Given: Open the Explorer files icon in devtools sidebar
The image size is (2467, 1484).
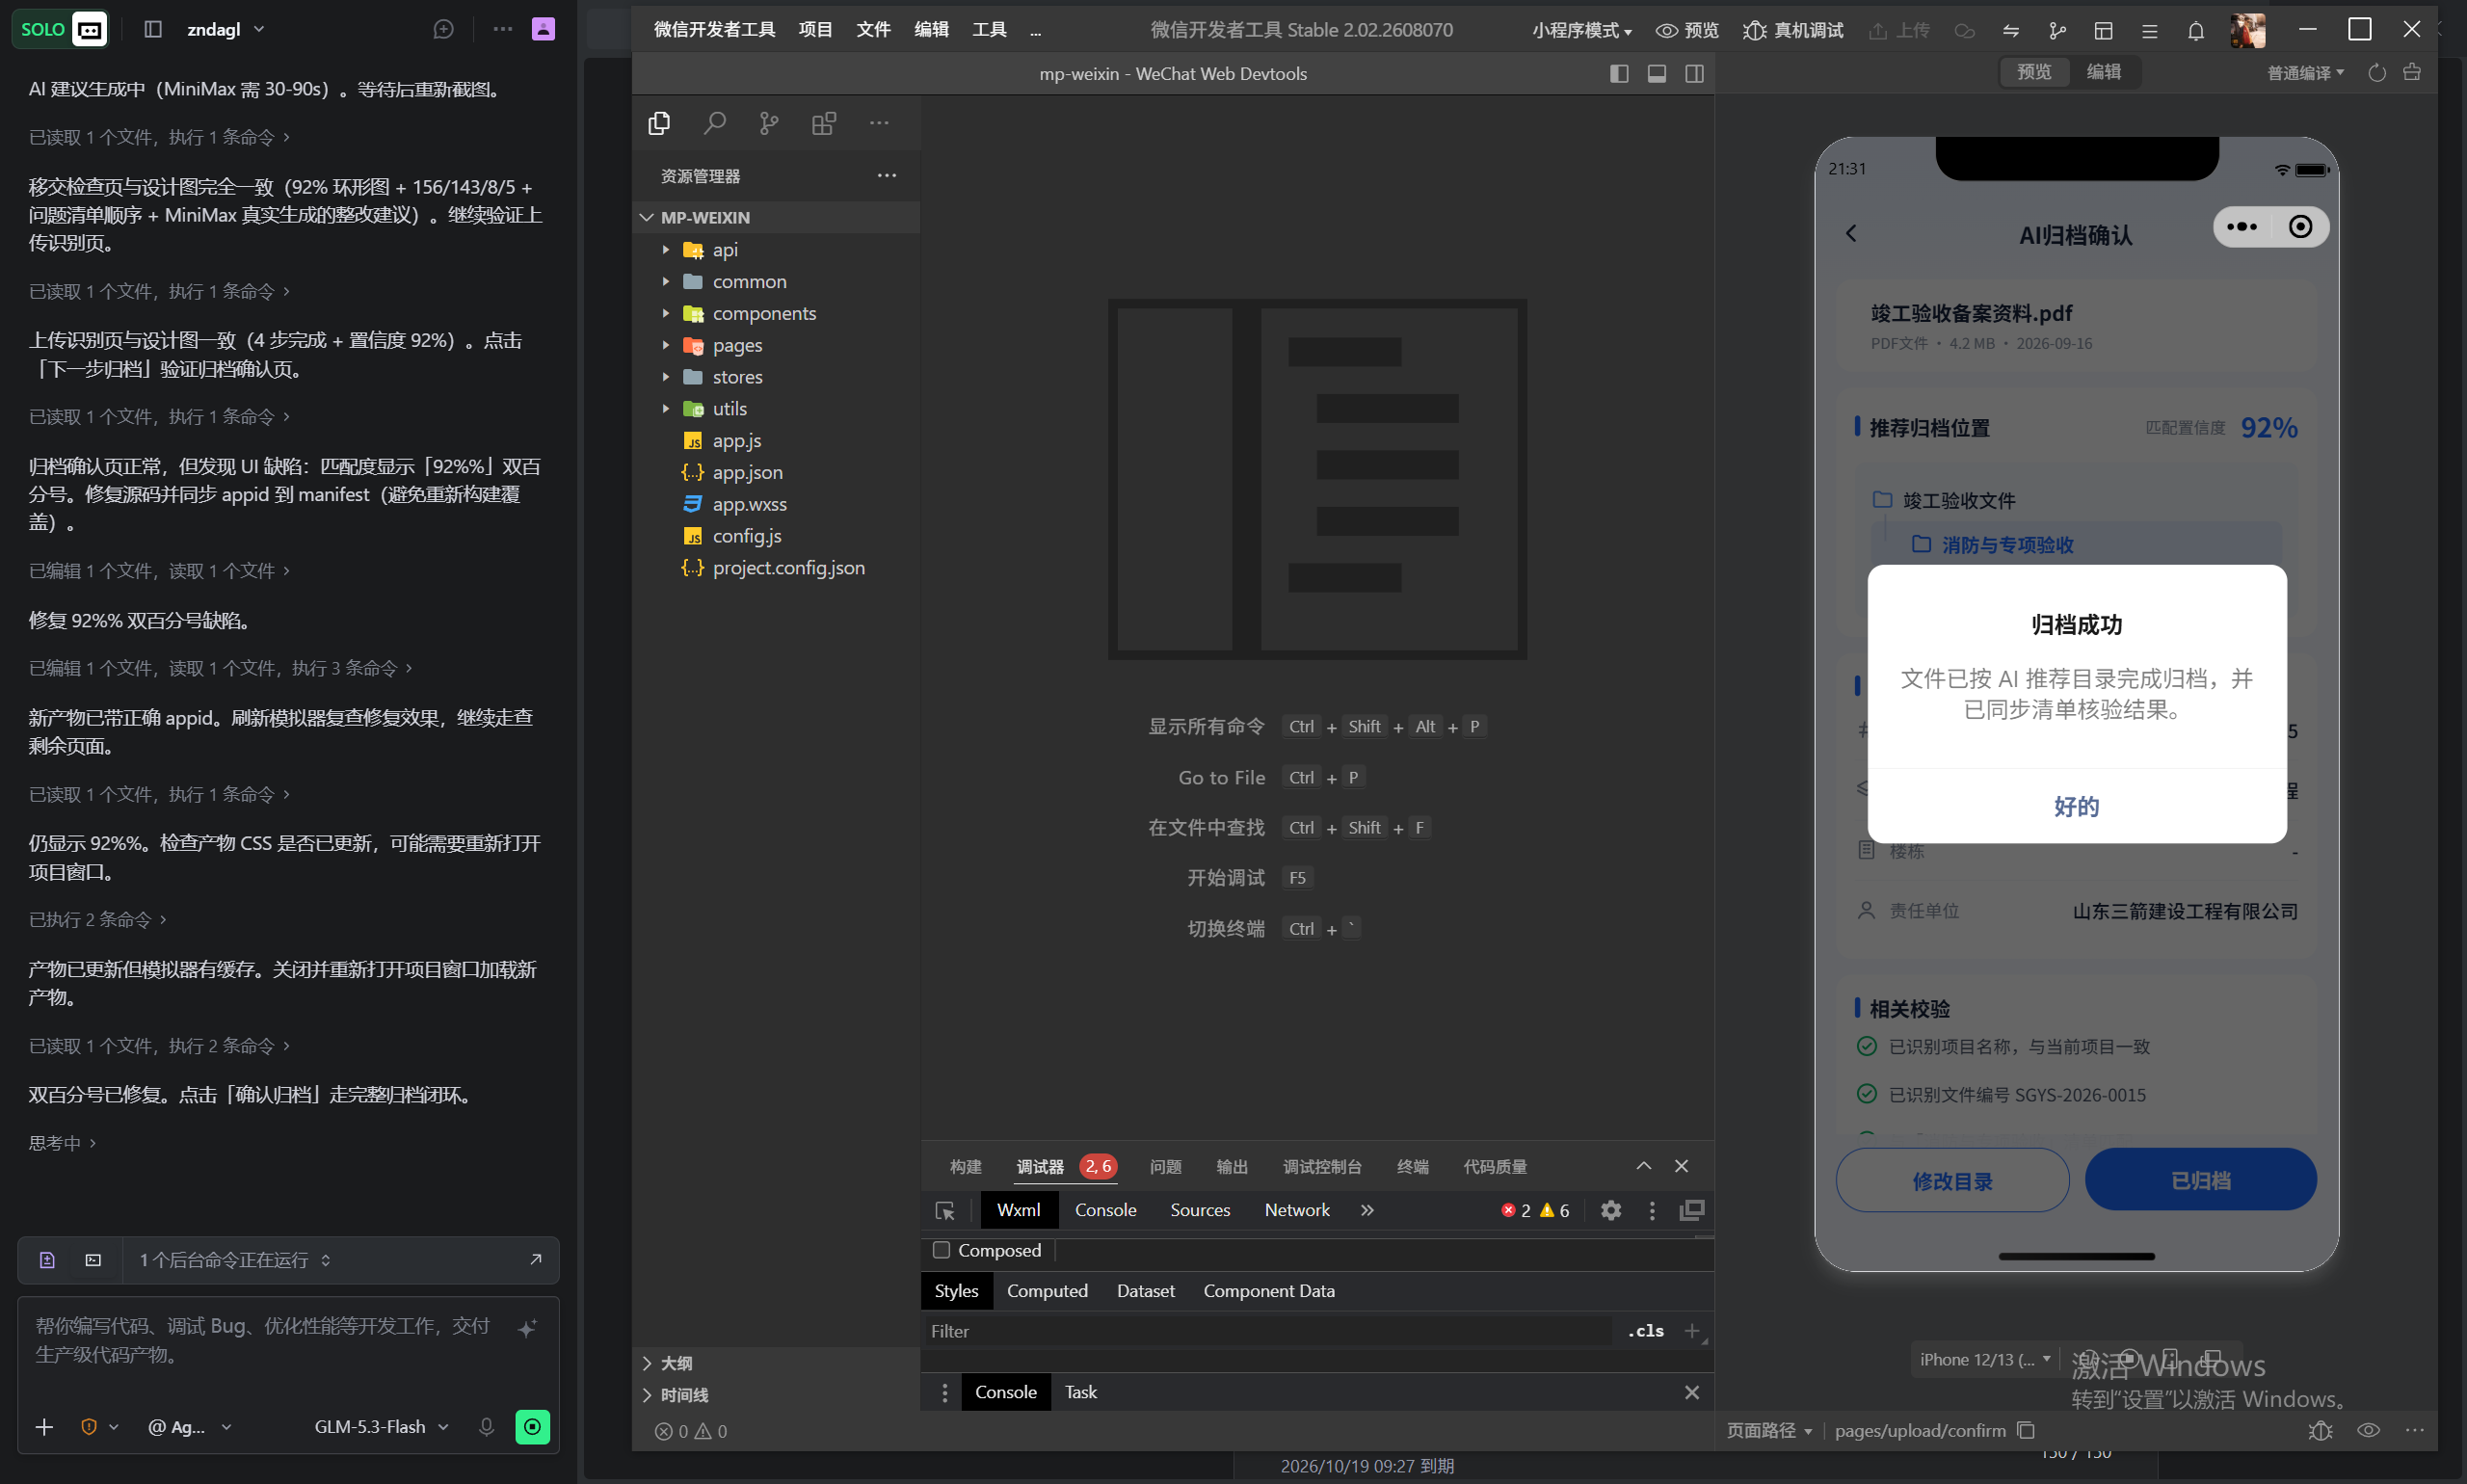Looking at the screenshot, I should pyautogui.click(x=659, y=123).
